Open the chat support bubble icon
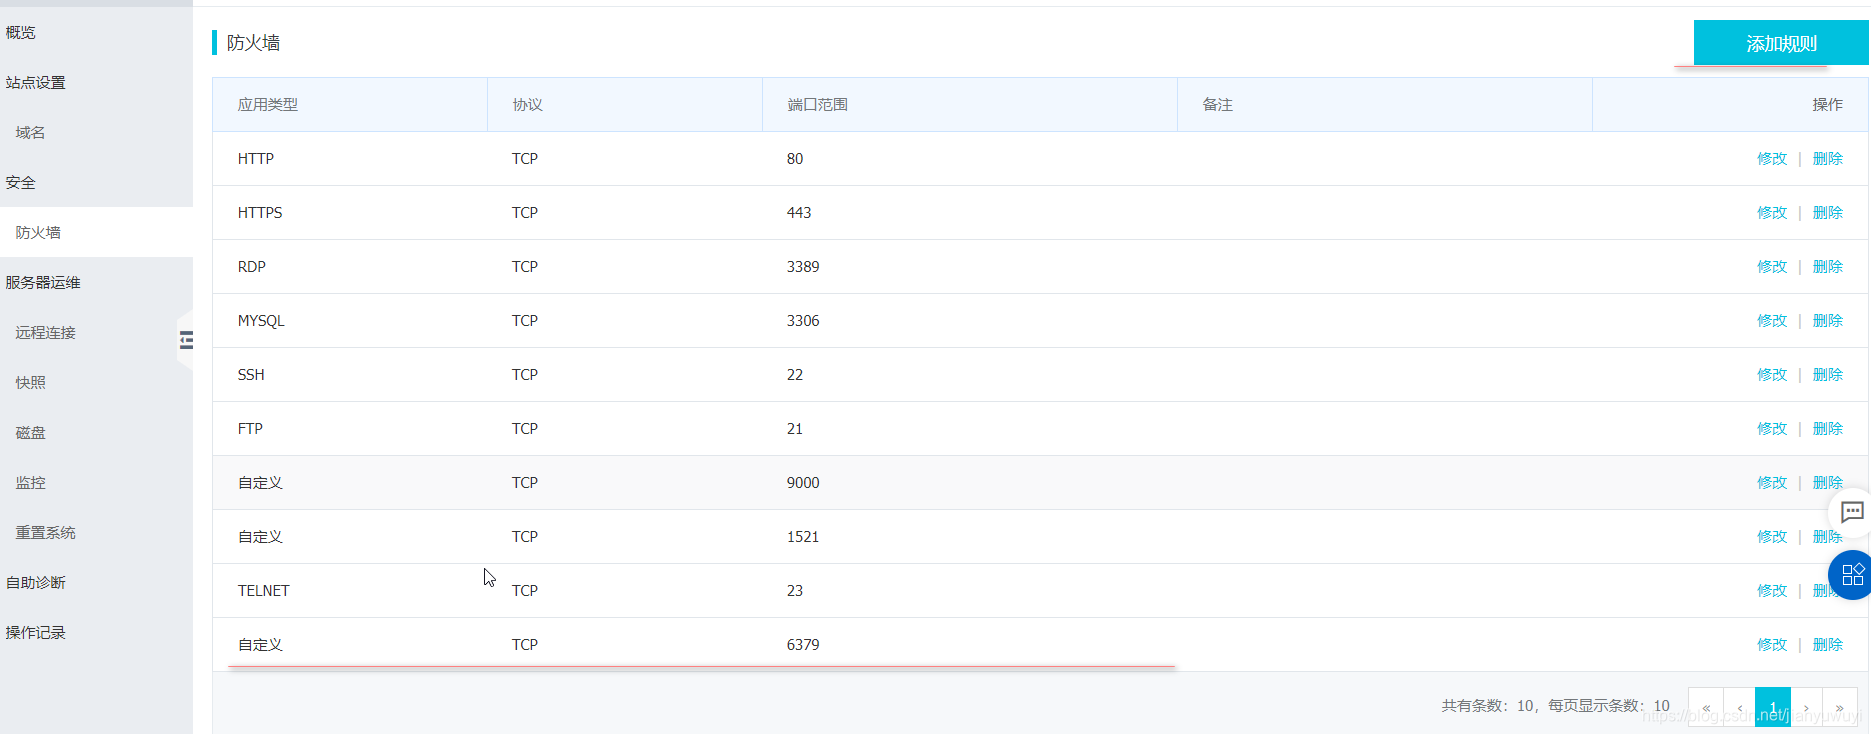This screenshot has height=734, width=1871. [1852, 513]
